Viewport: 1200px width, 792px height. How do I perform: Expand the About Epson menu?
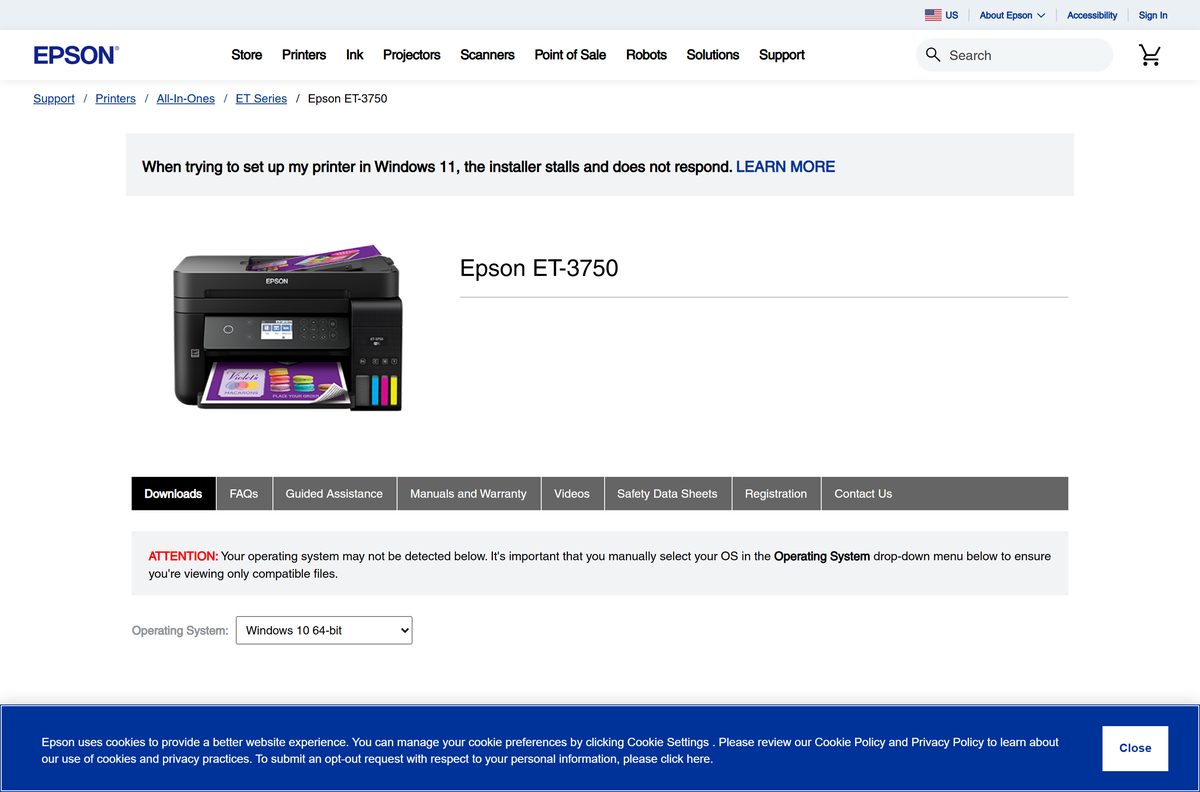[1012, 15]
